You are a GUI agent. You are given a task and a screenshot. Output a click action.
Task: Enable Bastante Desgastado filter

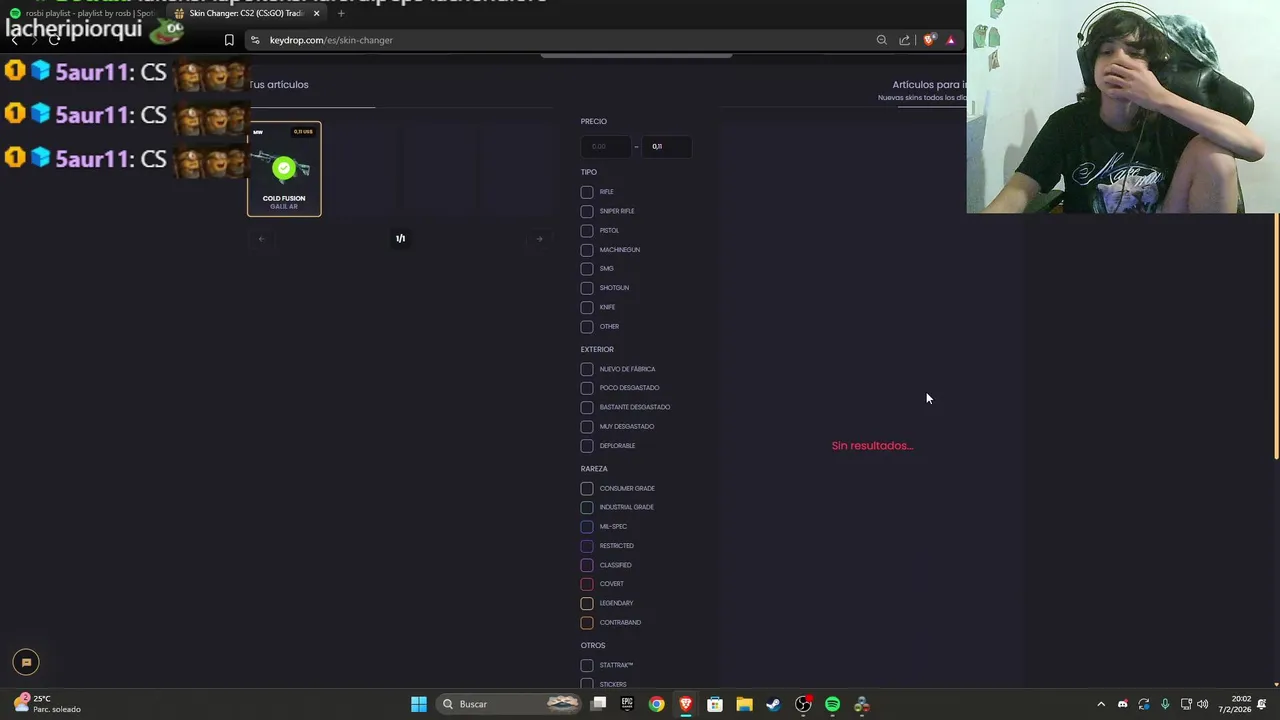(587, 407)
